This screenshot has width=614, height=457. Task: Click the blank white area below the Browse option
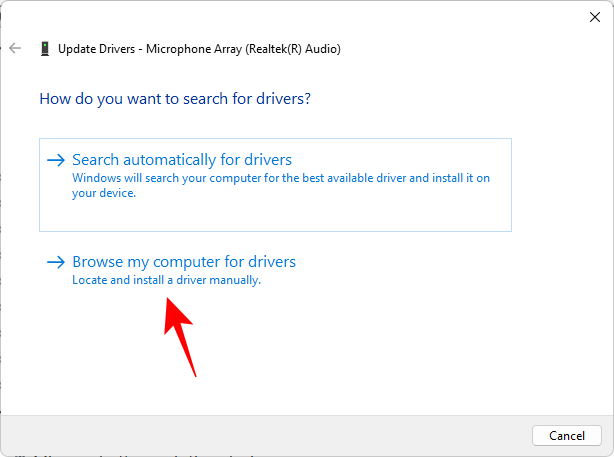400,350
